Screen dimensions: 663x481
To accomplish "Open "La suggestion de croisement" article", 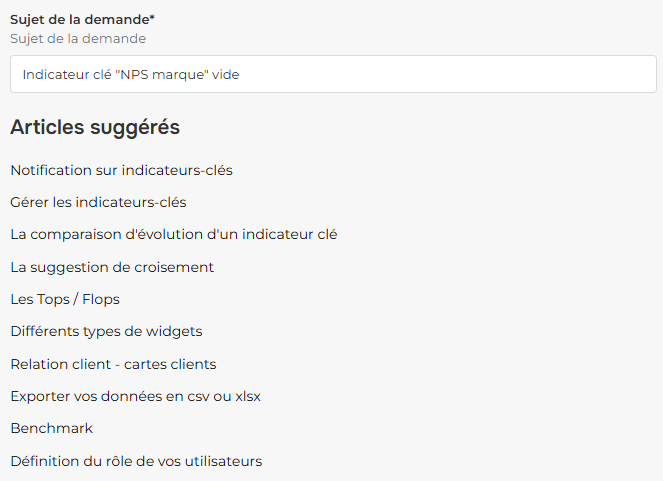I will click(112, 267).
